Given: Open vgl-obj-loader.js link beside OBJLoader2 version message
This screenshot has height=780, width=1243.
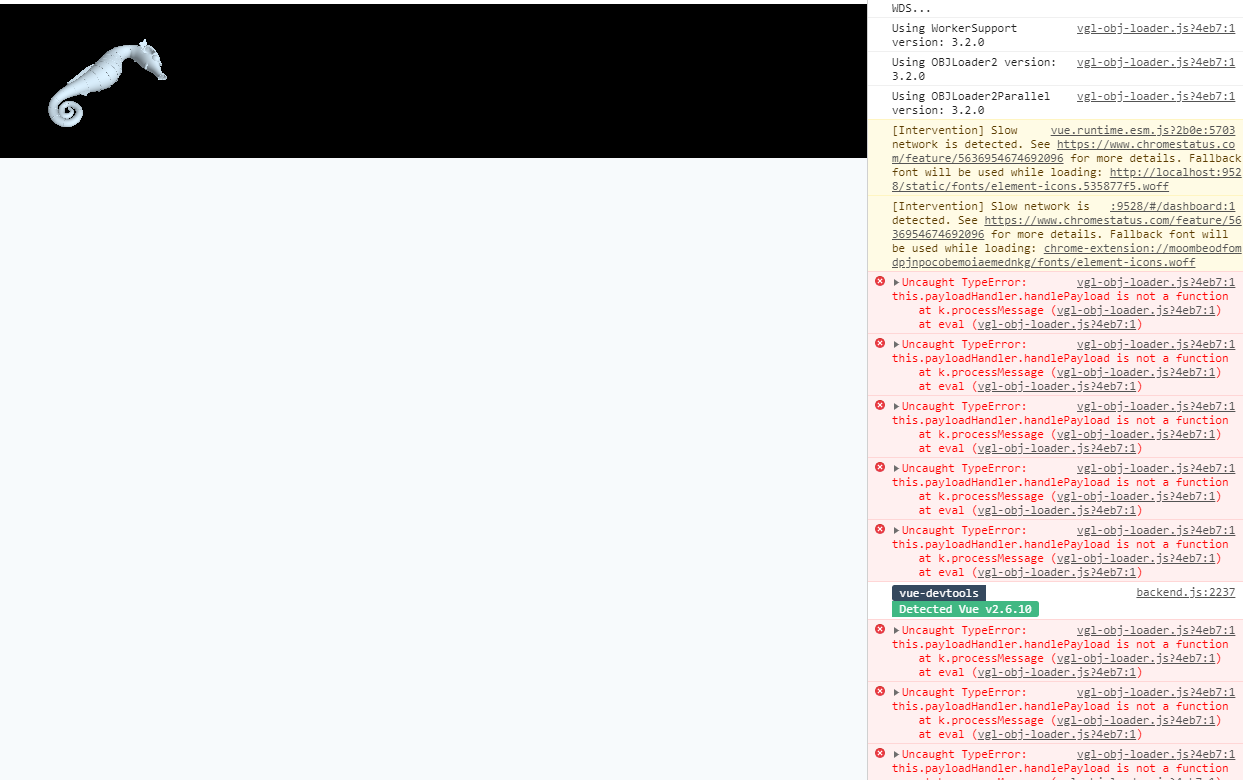Looking at the screenshot, I should (1155, 63).
